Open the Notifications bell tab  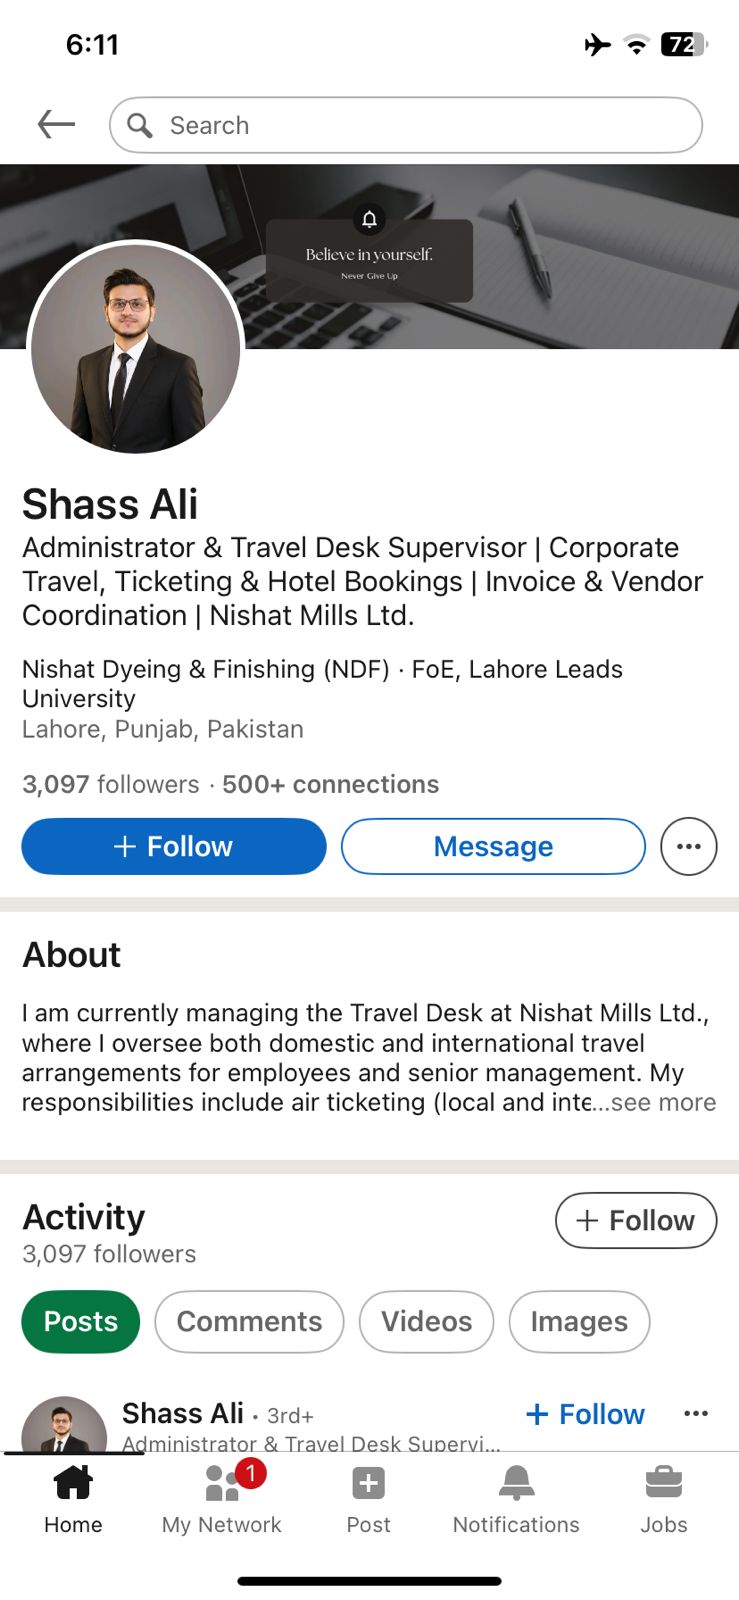(x=516, y=1497)
